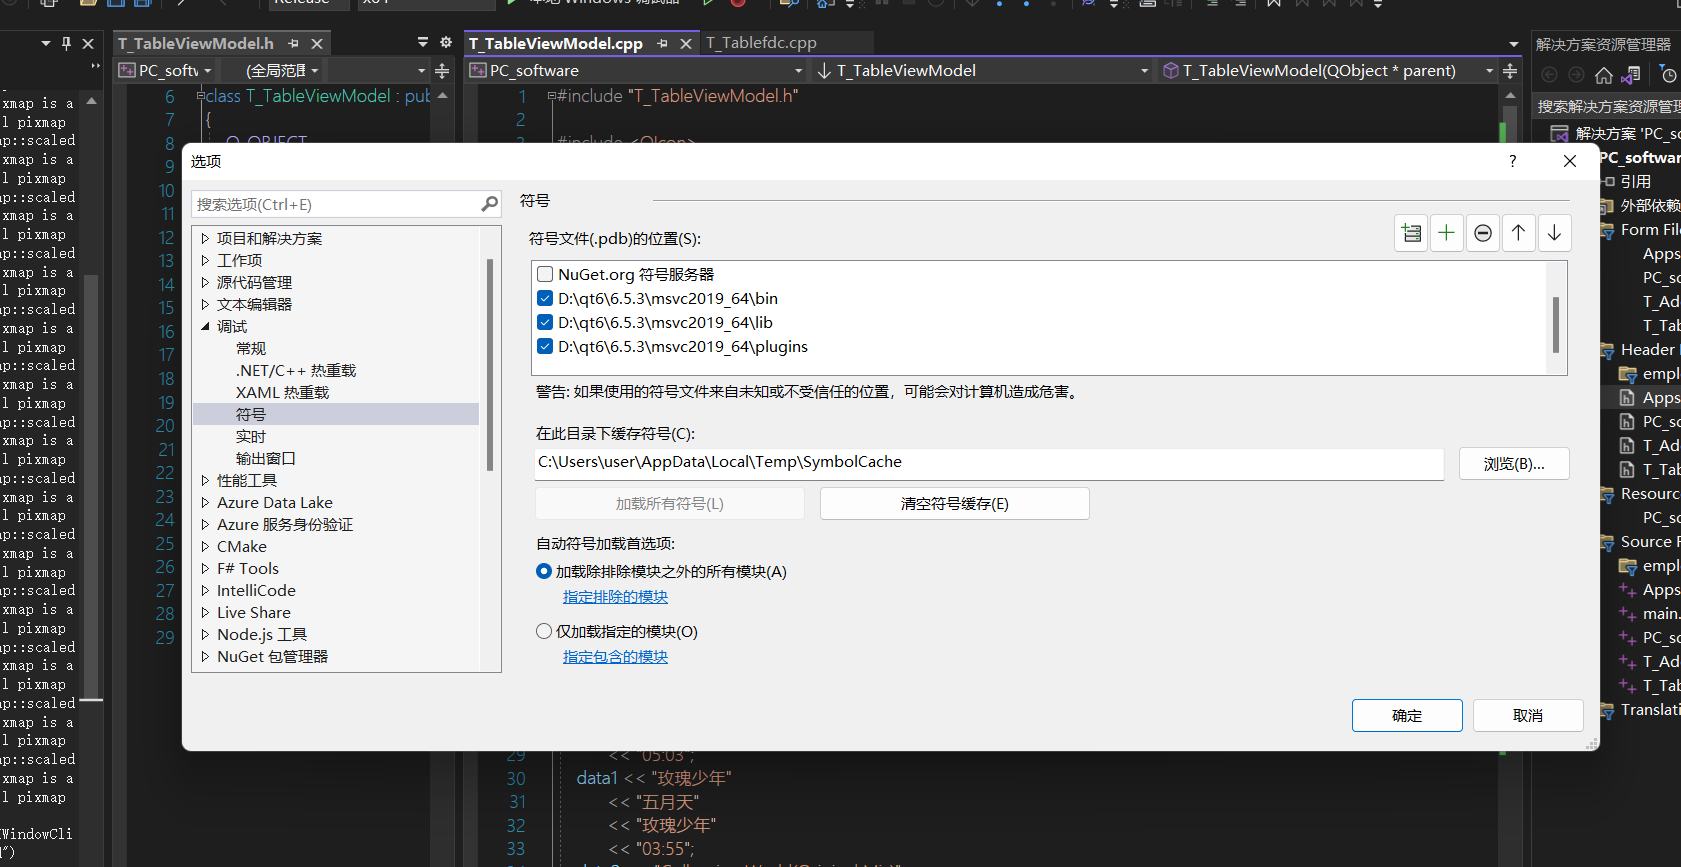Expand CMake options node
1681x867 pixels.
click(x=205, y=546)
